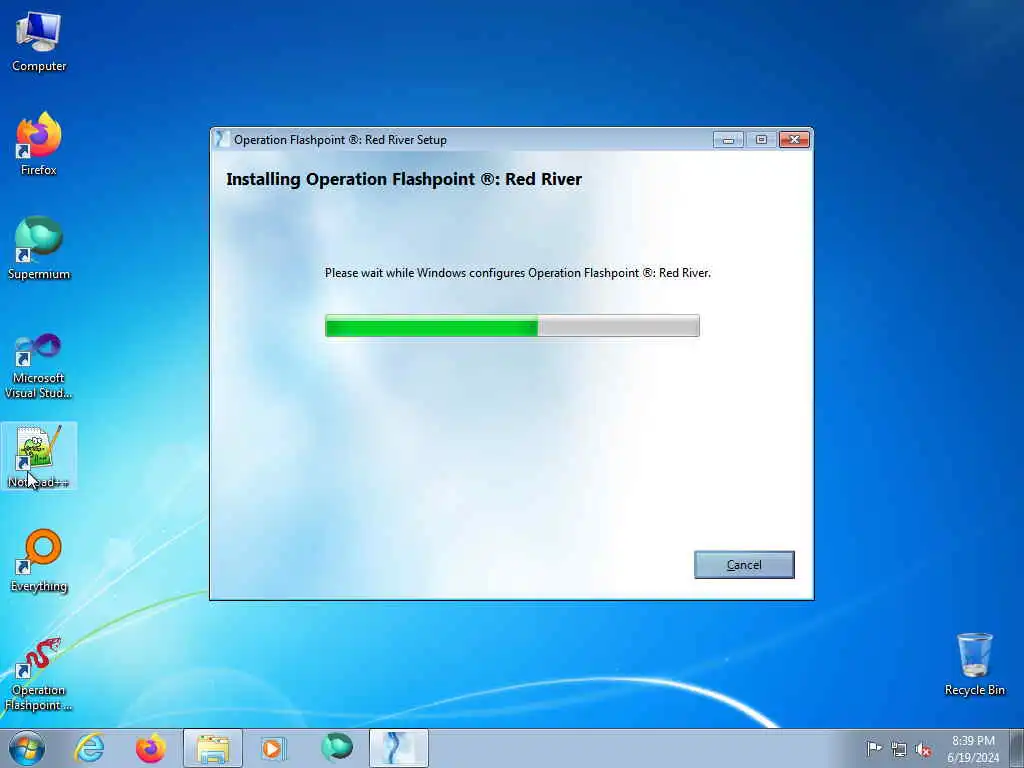Viewport: 1024px width, 768px height.
Task: Click the Show desktop strip
Action: (1017, 749)
